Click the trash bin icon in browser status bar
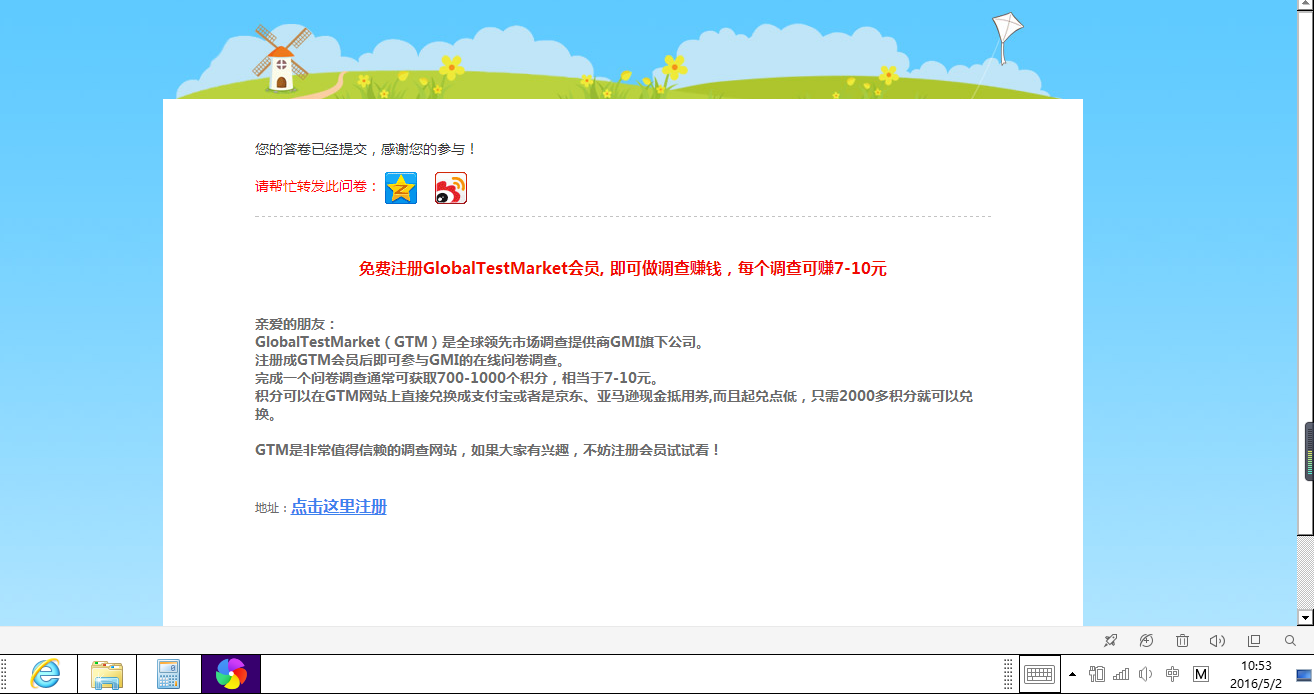Screen dimensions: 1314x694 point(1182,640)
